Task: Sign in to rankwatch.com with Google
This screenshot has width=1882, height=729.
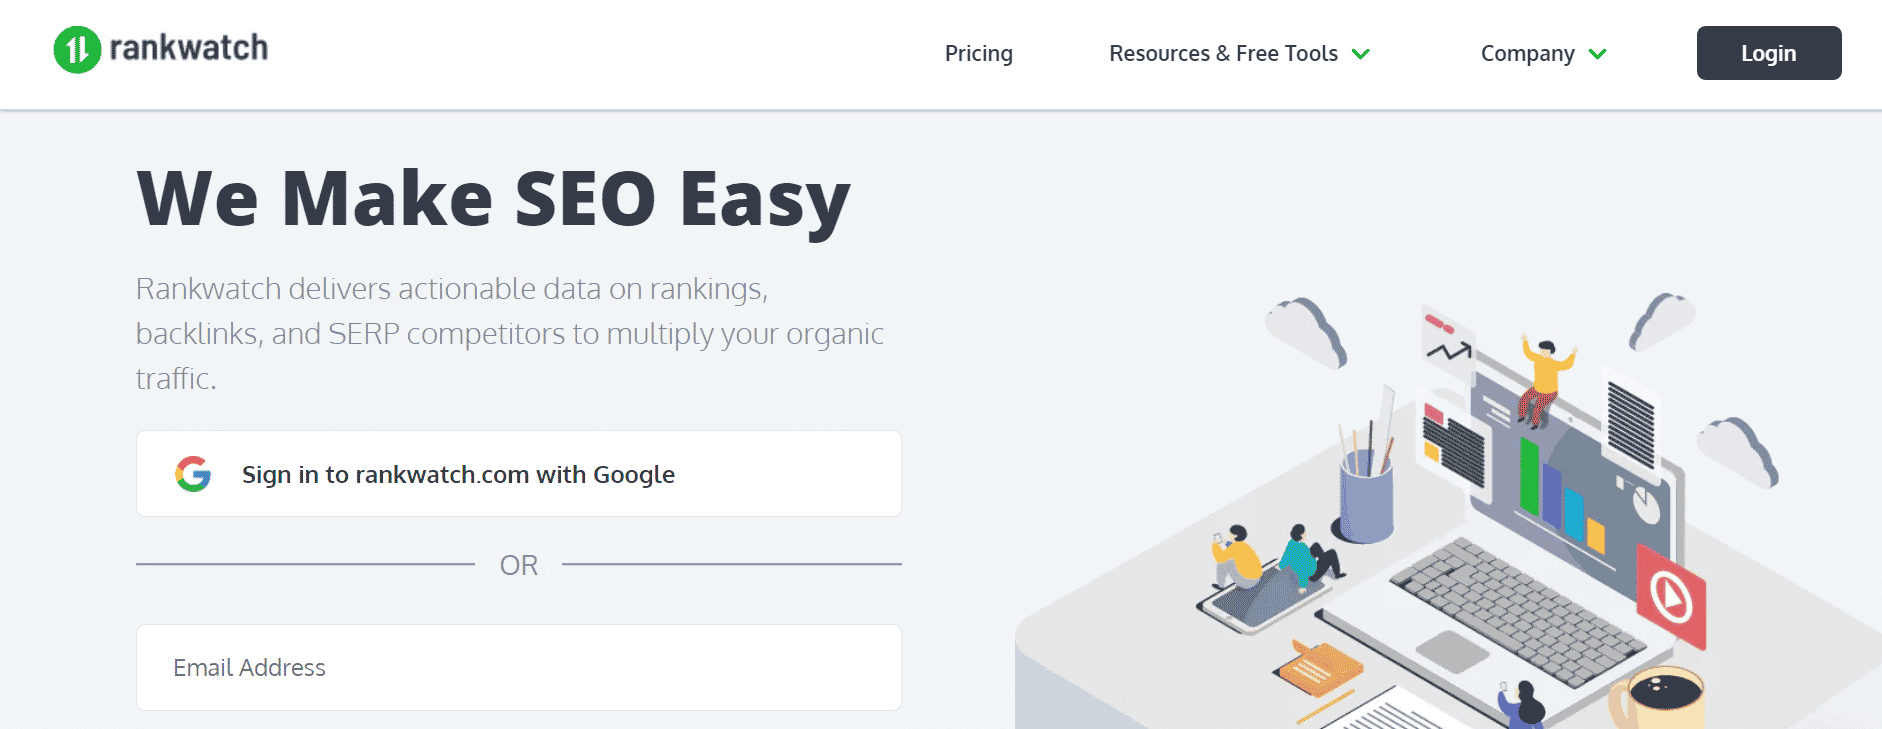Action: pos(519,474)
